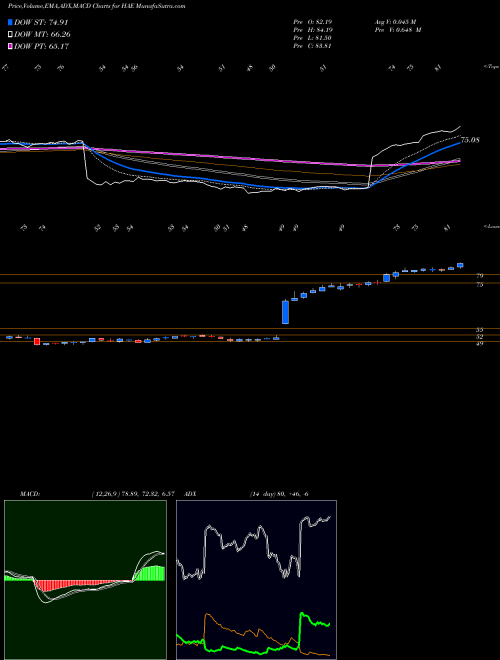The width and height of the screenshot is (500, 660).
Task: Click the last blue candlestick on the right
Action: click(x=460, y=265)
